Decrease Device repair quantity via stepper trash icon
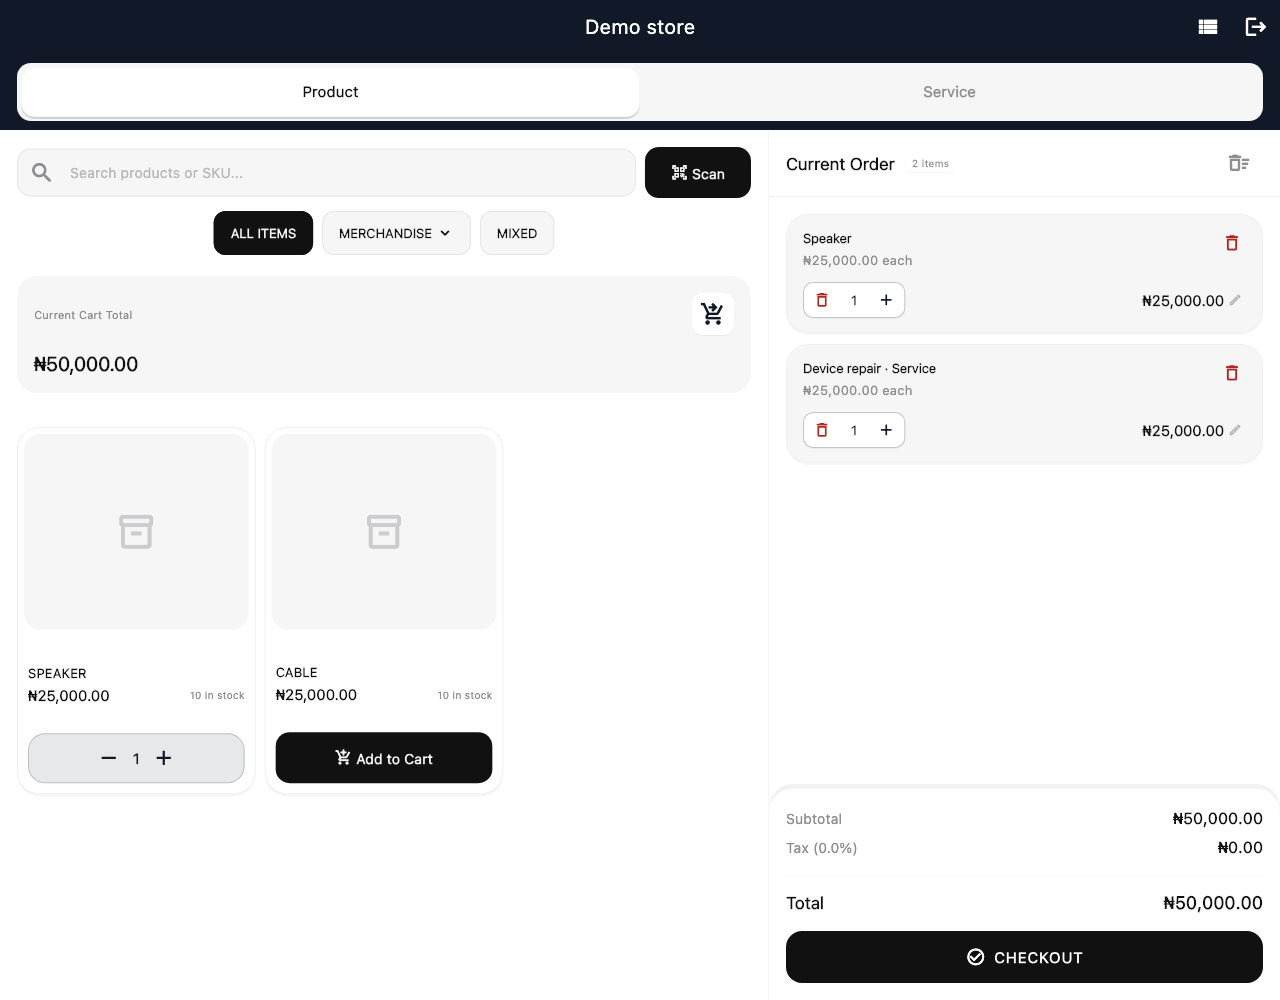This screenshot has width=1280, height=1000. (822, 430)
